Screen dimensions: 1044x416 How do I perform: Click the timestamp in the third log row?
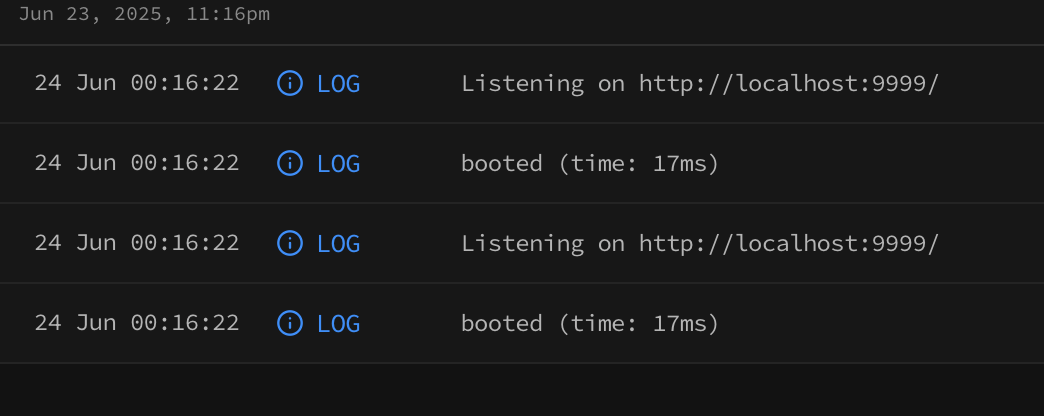point(136,243)
